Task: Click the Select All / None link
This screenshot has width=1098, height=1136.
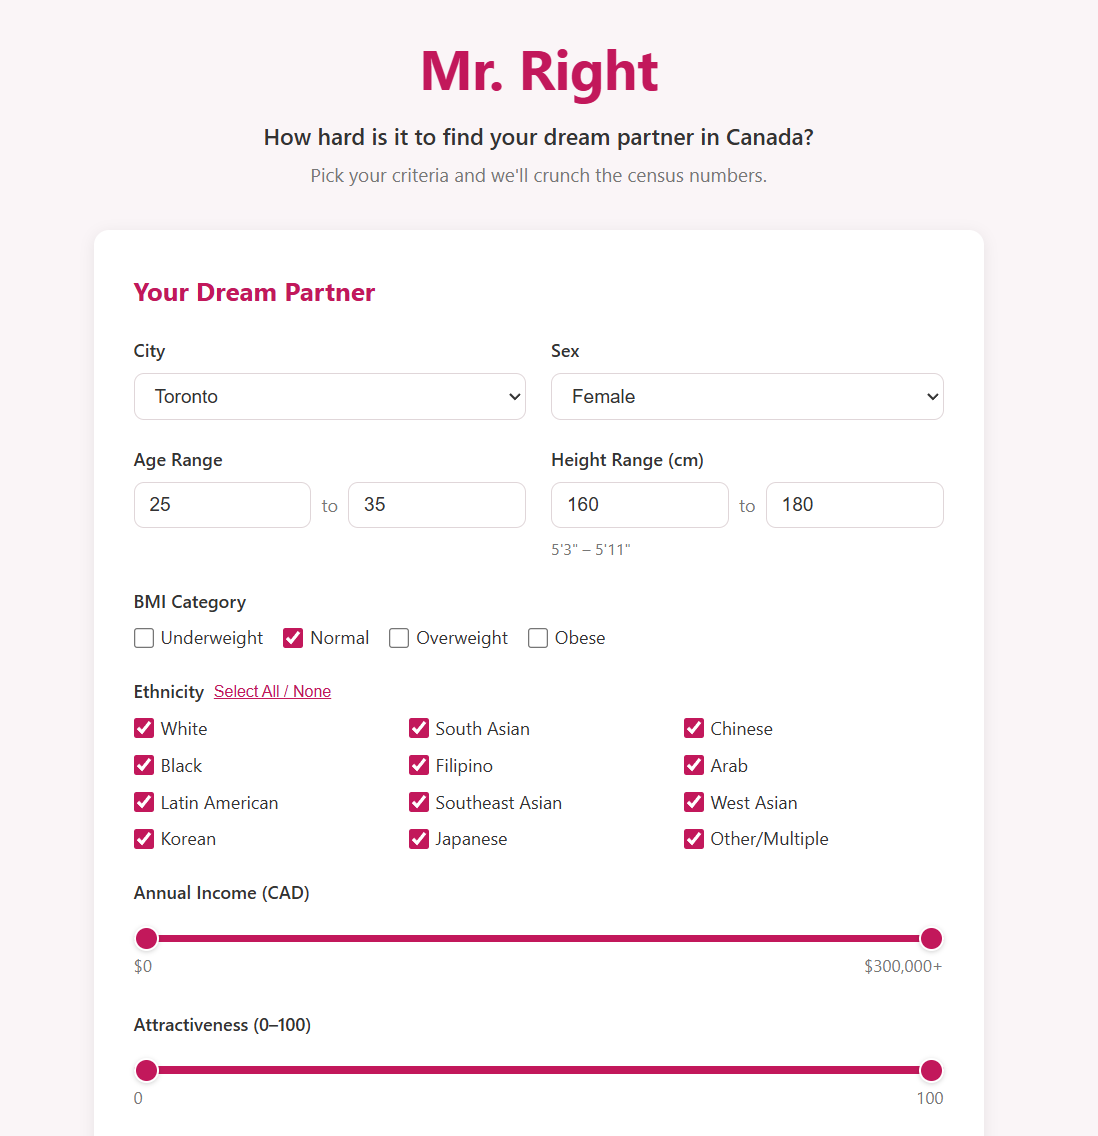Action: [272, 691]
